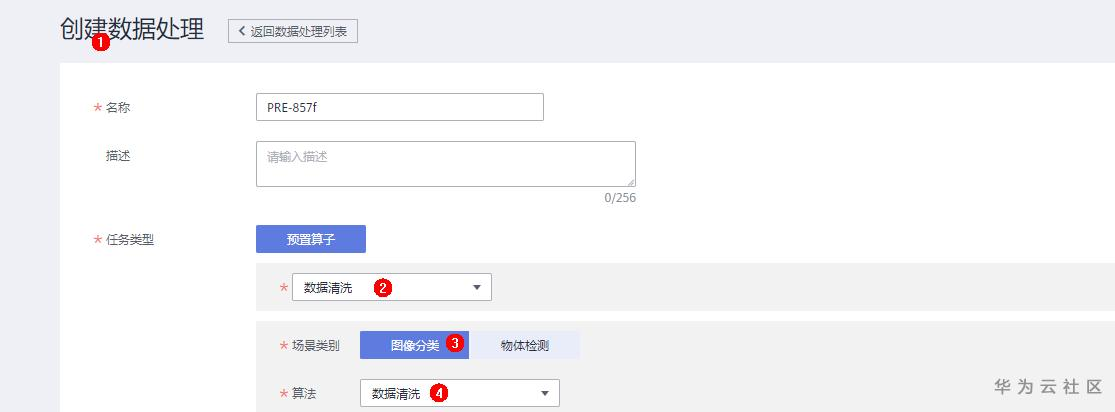Viewport: 1115px width, 412px height.
Task: Open the 数据清洗 task type dropdown
Action: pos(392,288)
